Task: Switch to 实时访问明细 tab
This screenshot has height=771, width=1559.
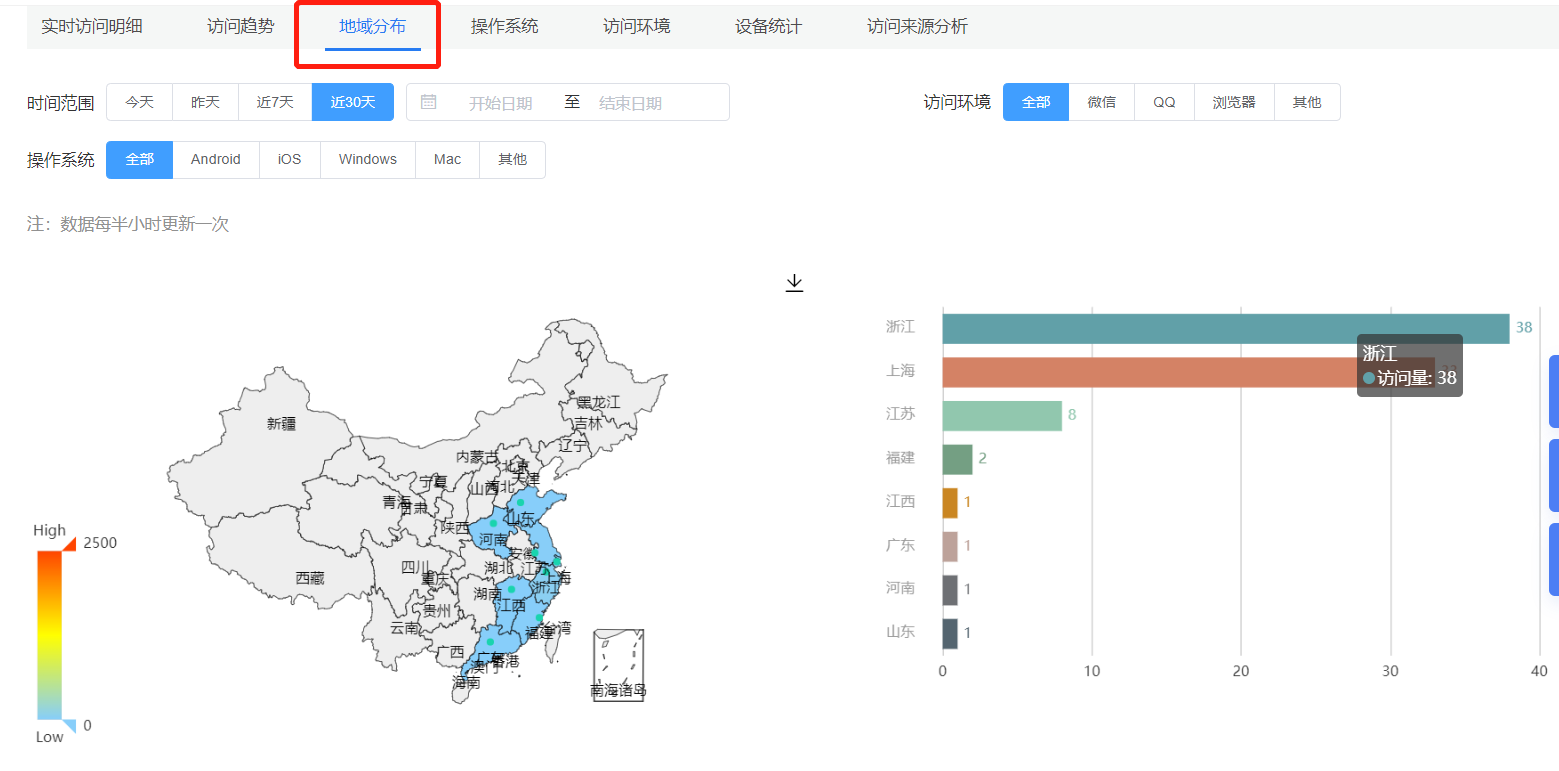Action: click(x=92, y=27)
